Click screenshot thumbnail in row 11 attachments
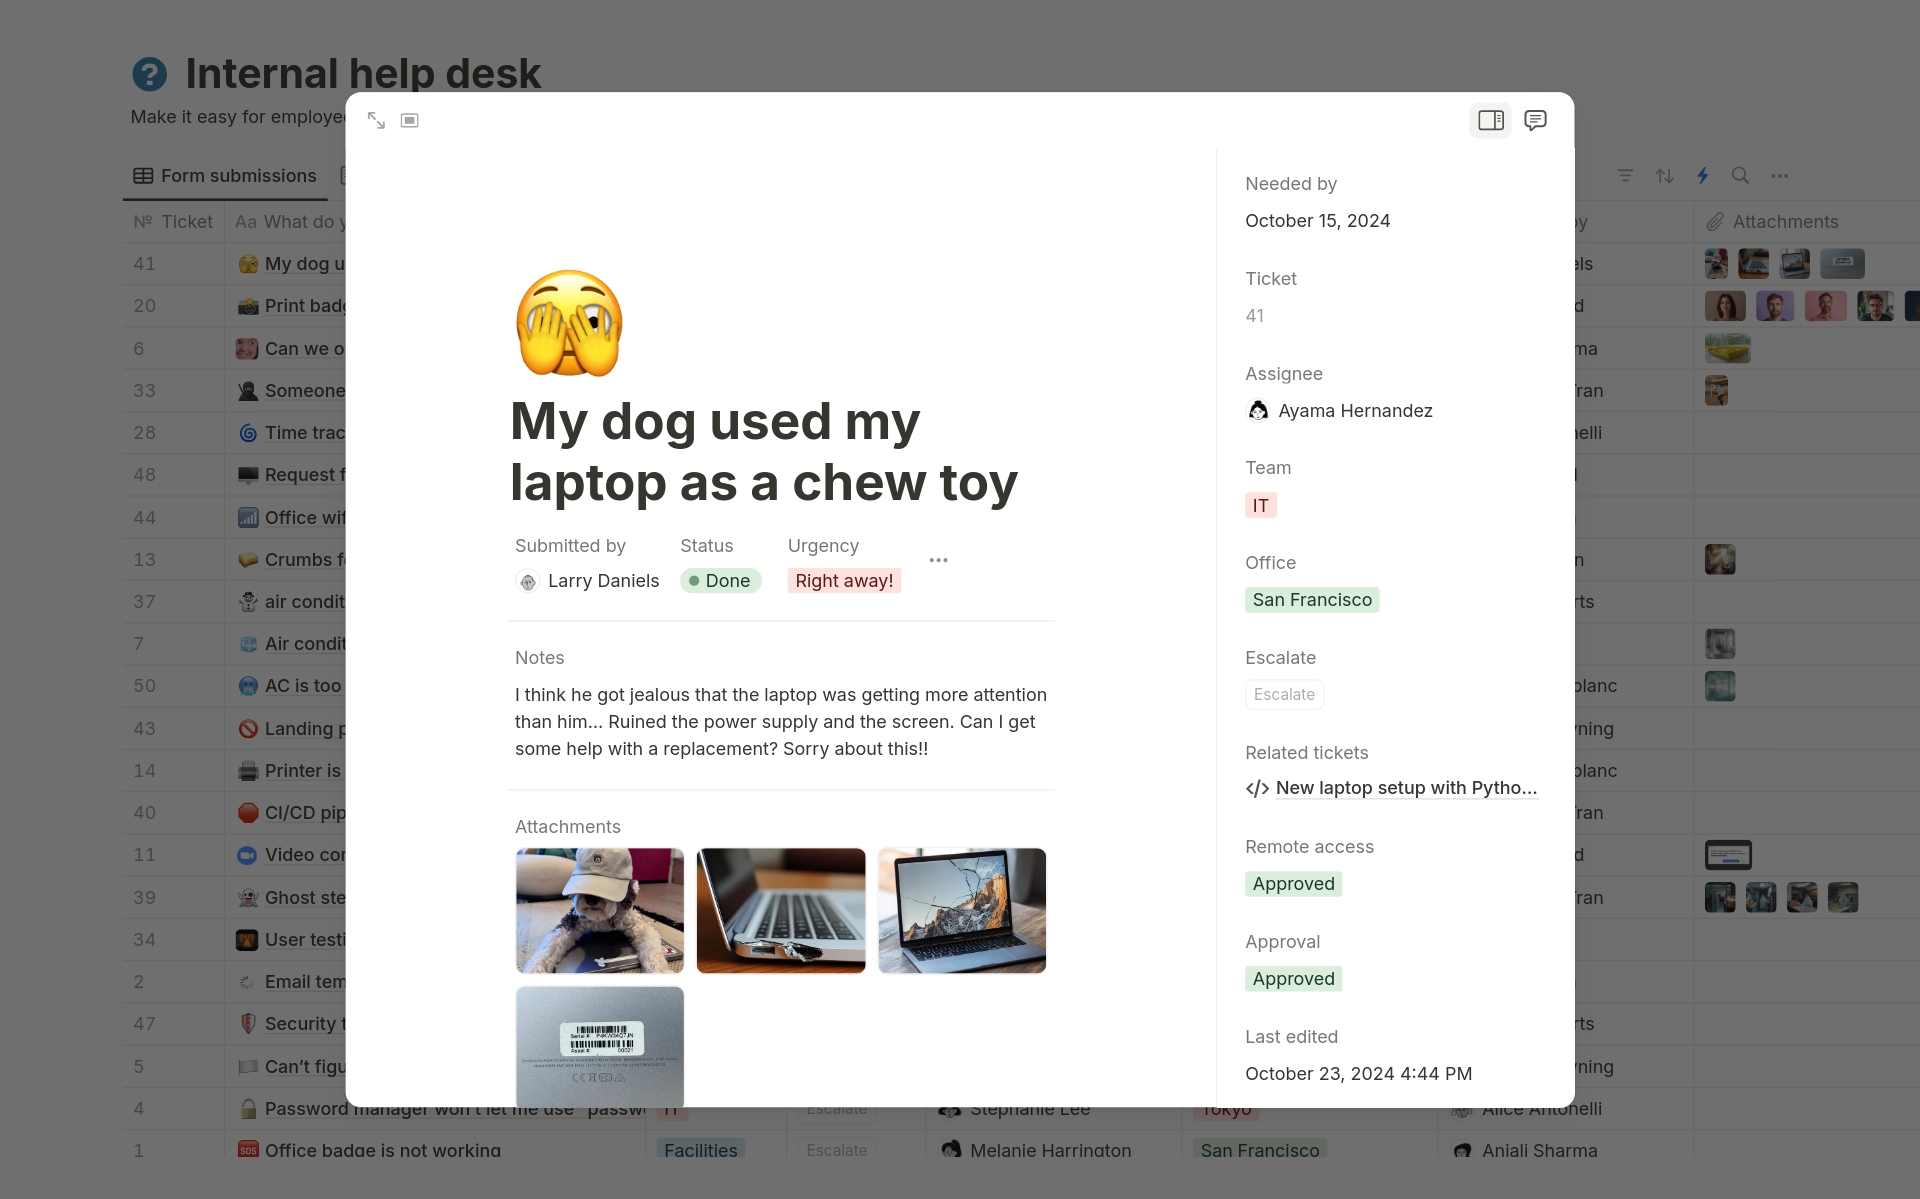The width and height of the screenshot is (1920, 1199). point(1728,855)
